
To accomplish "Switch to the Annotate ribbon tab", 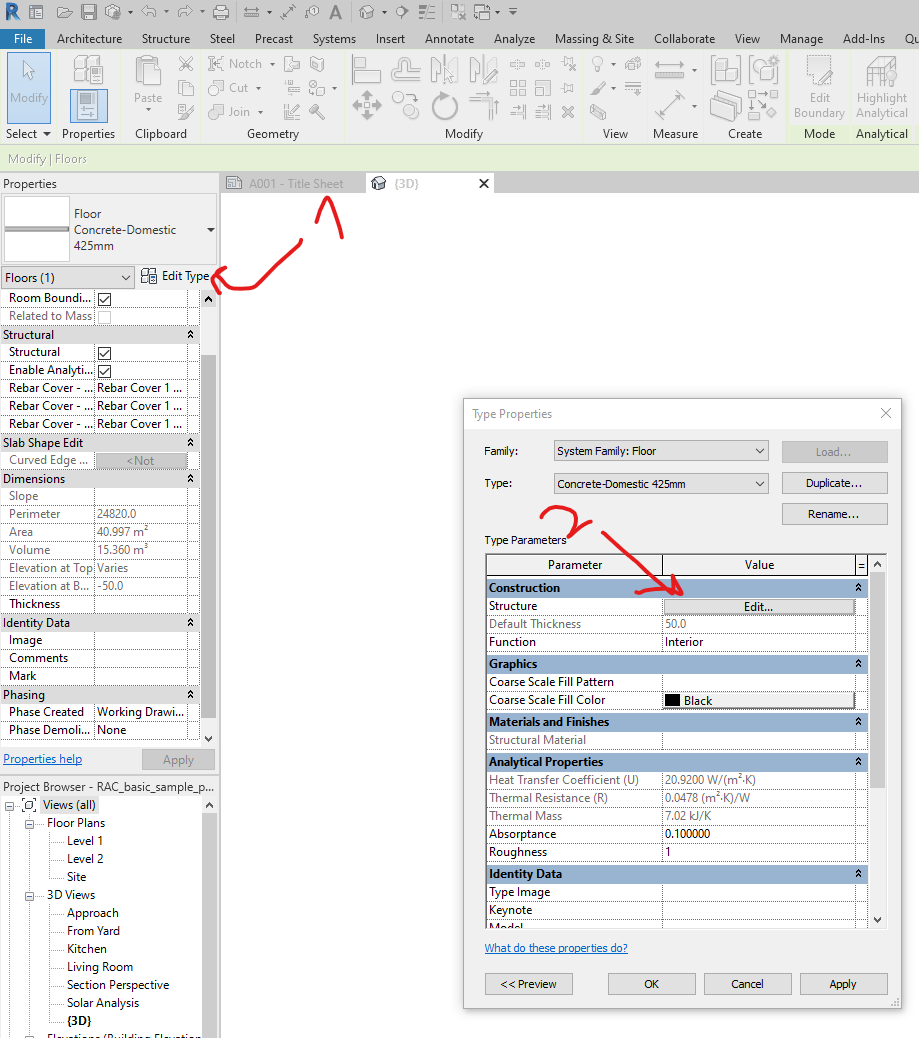I will (x=449, y=39).
